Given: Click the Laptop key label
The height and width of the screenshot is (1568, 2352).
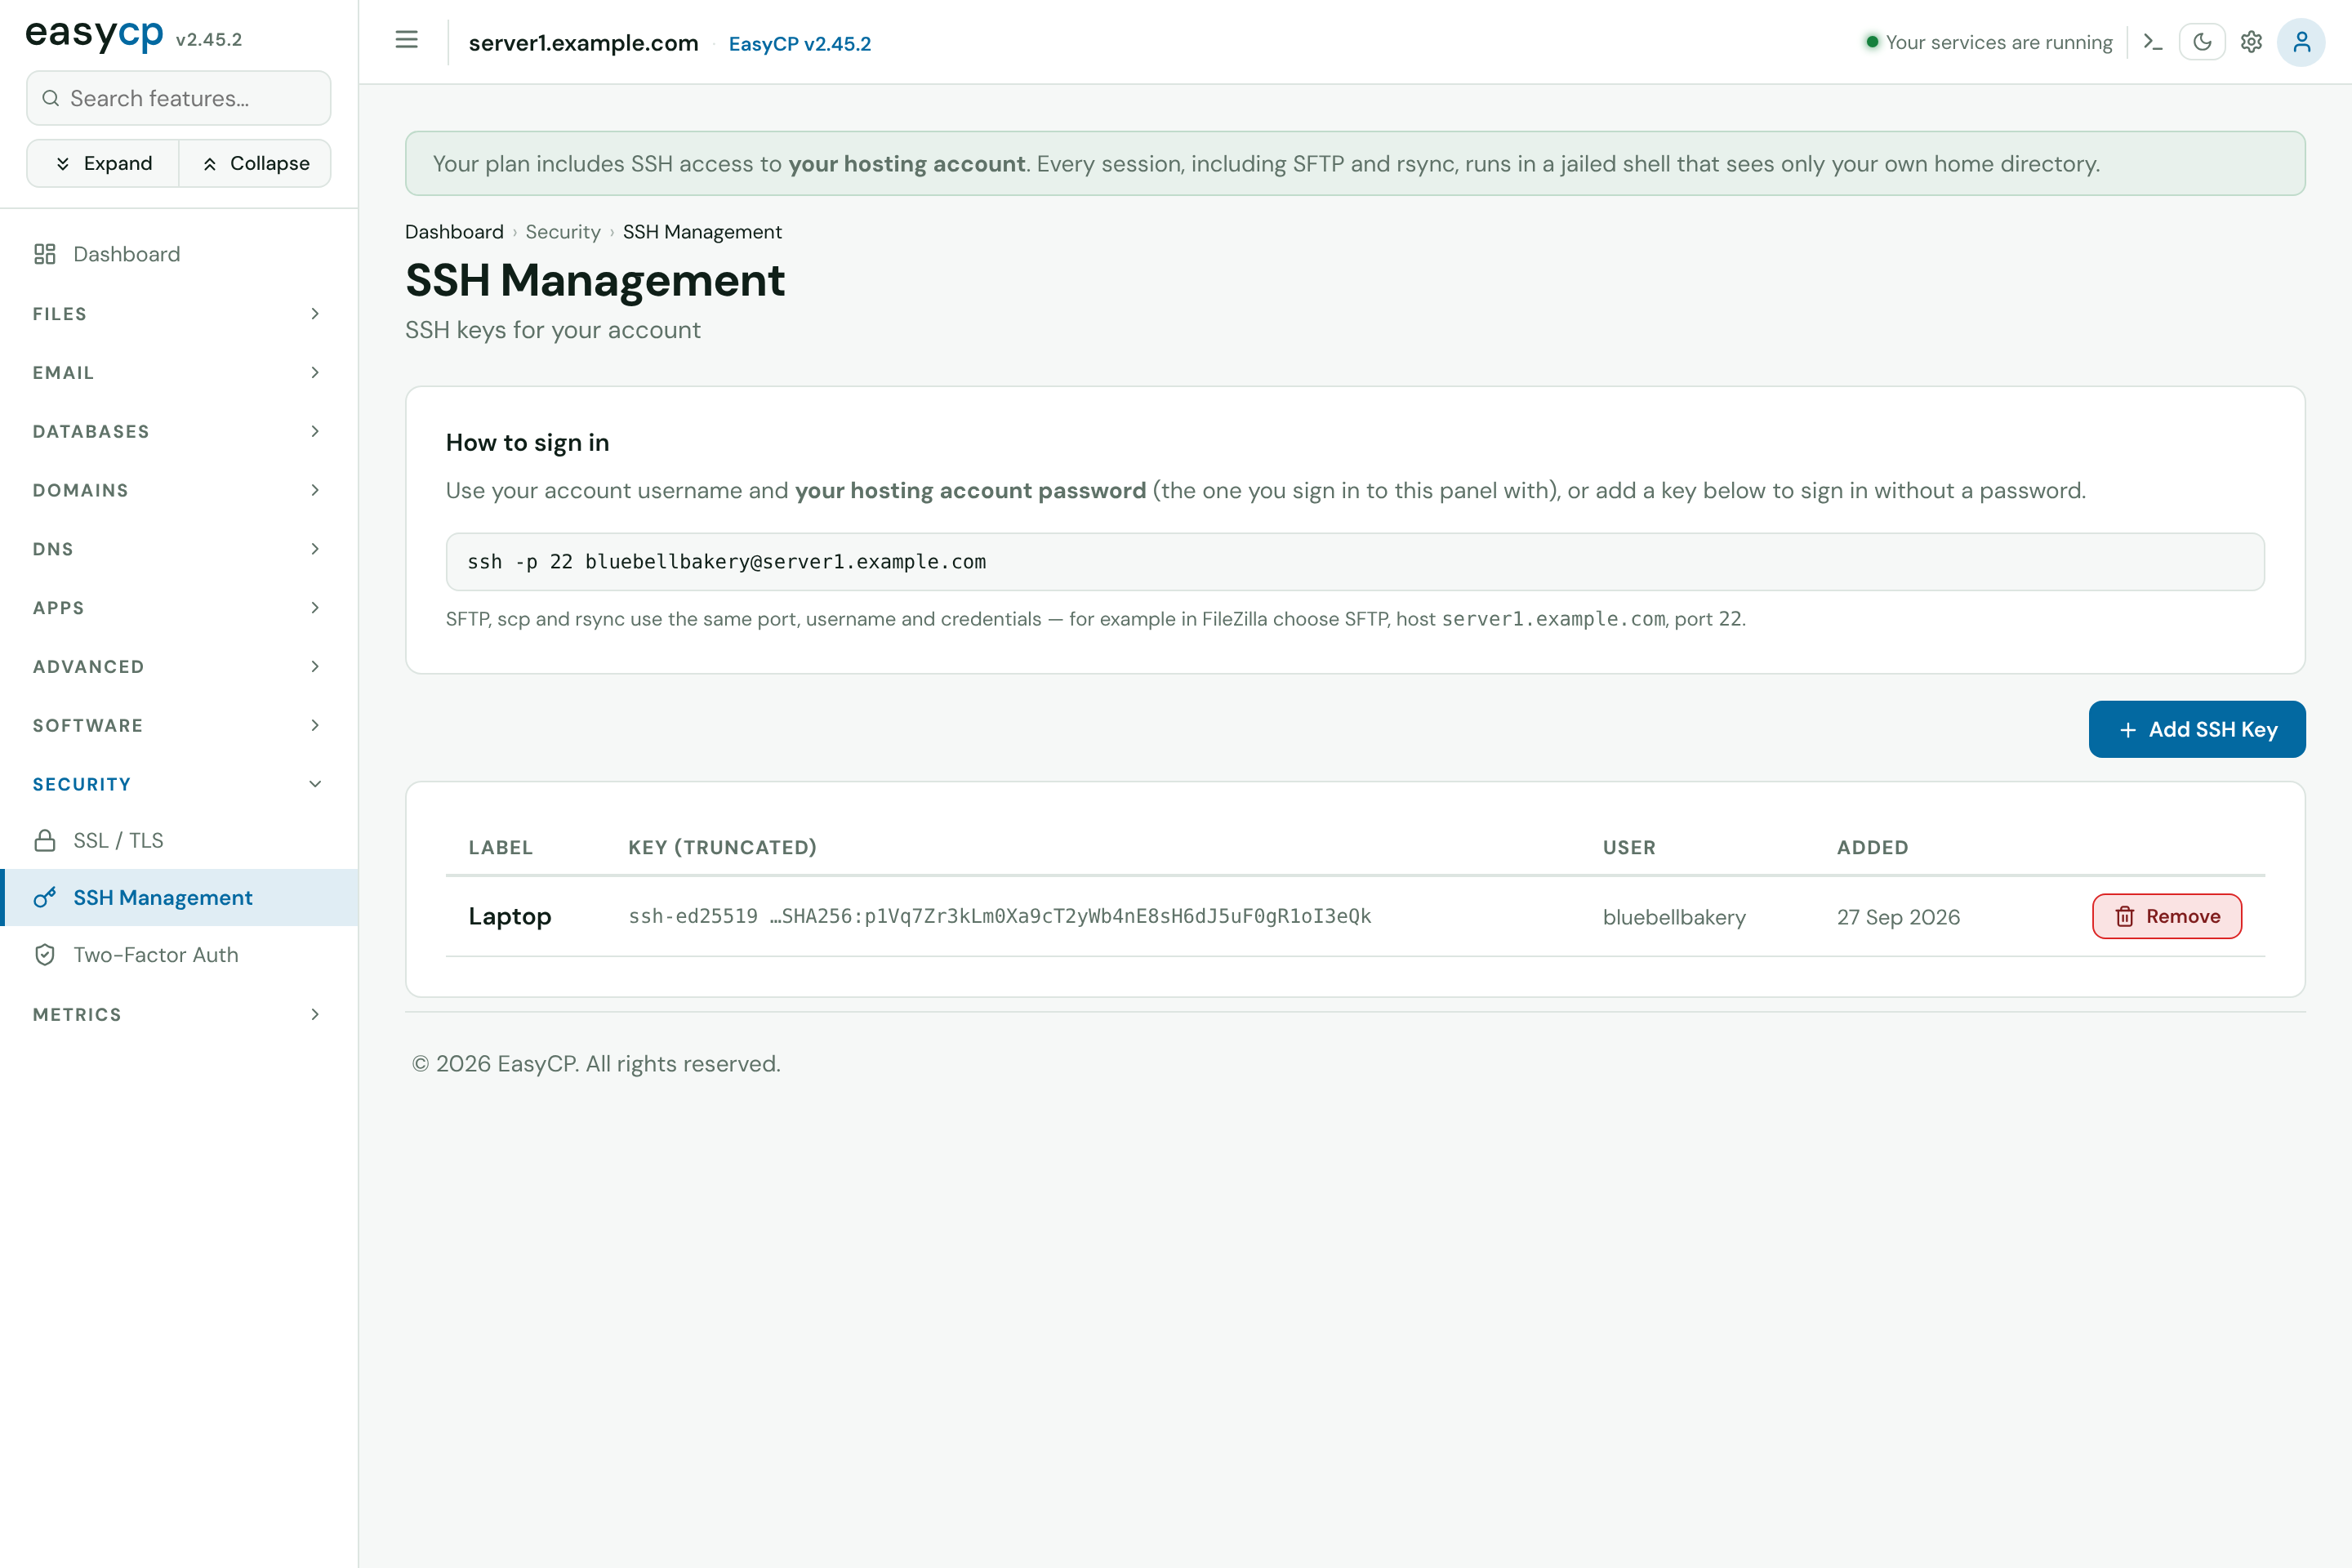Looking at the screenshot, I should click(x=510, y=917).
